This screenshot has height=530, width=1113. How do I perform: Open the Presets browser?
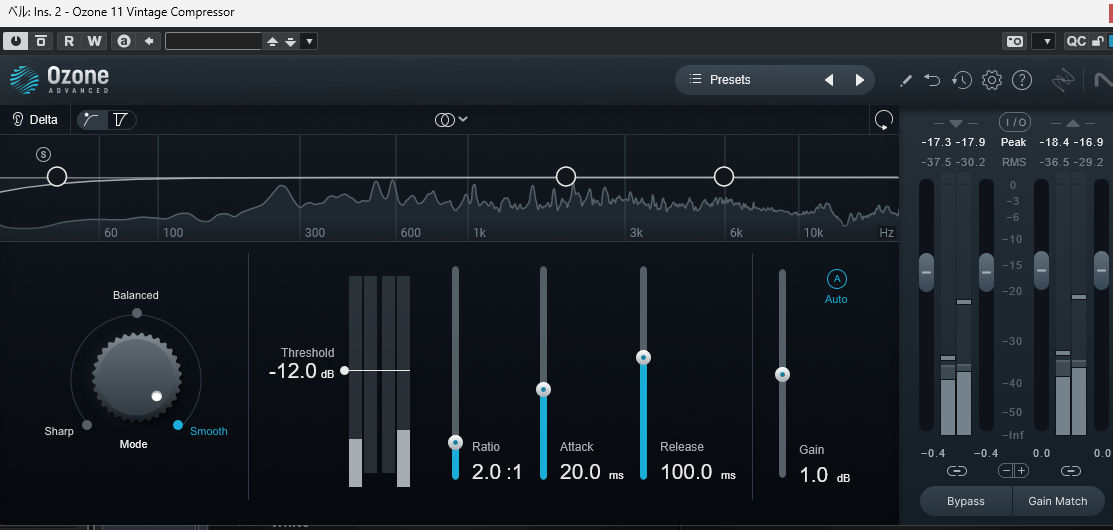pos(730,79)
